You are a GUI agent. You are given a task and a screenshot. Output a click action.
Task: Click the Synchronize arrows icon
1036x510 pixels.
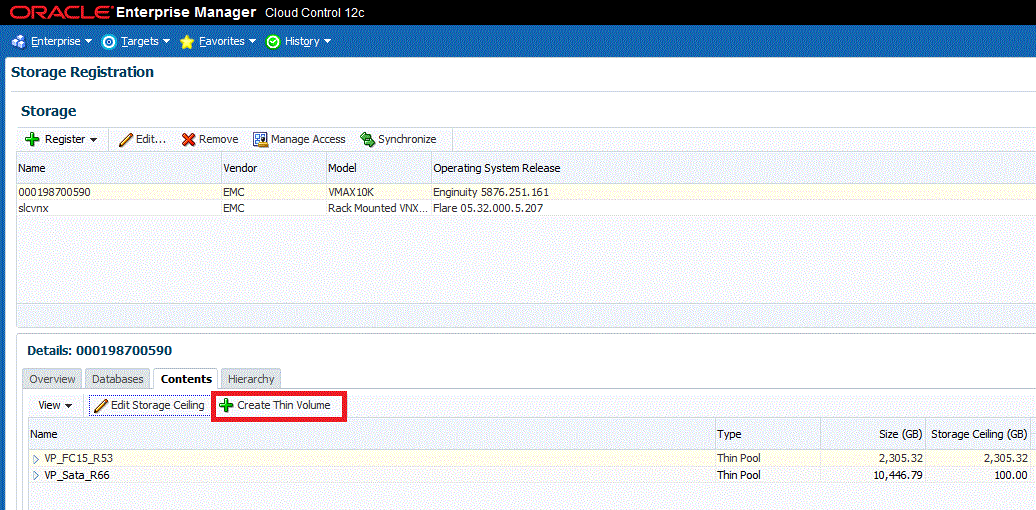[367, 139]
